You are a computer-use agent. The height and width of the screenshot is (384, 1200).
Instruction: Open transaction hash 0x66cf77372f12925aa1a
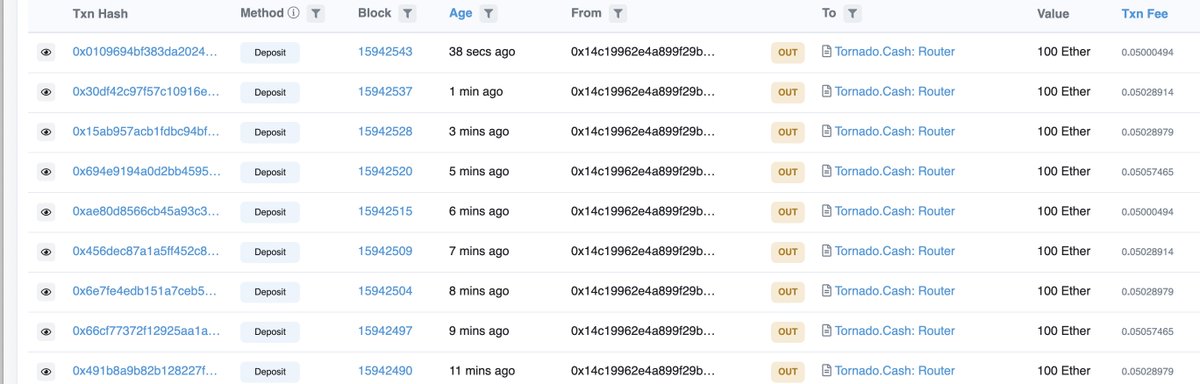(x=145, y=332)
